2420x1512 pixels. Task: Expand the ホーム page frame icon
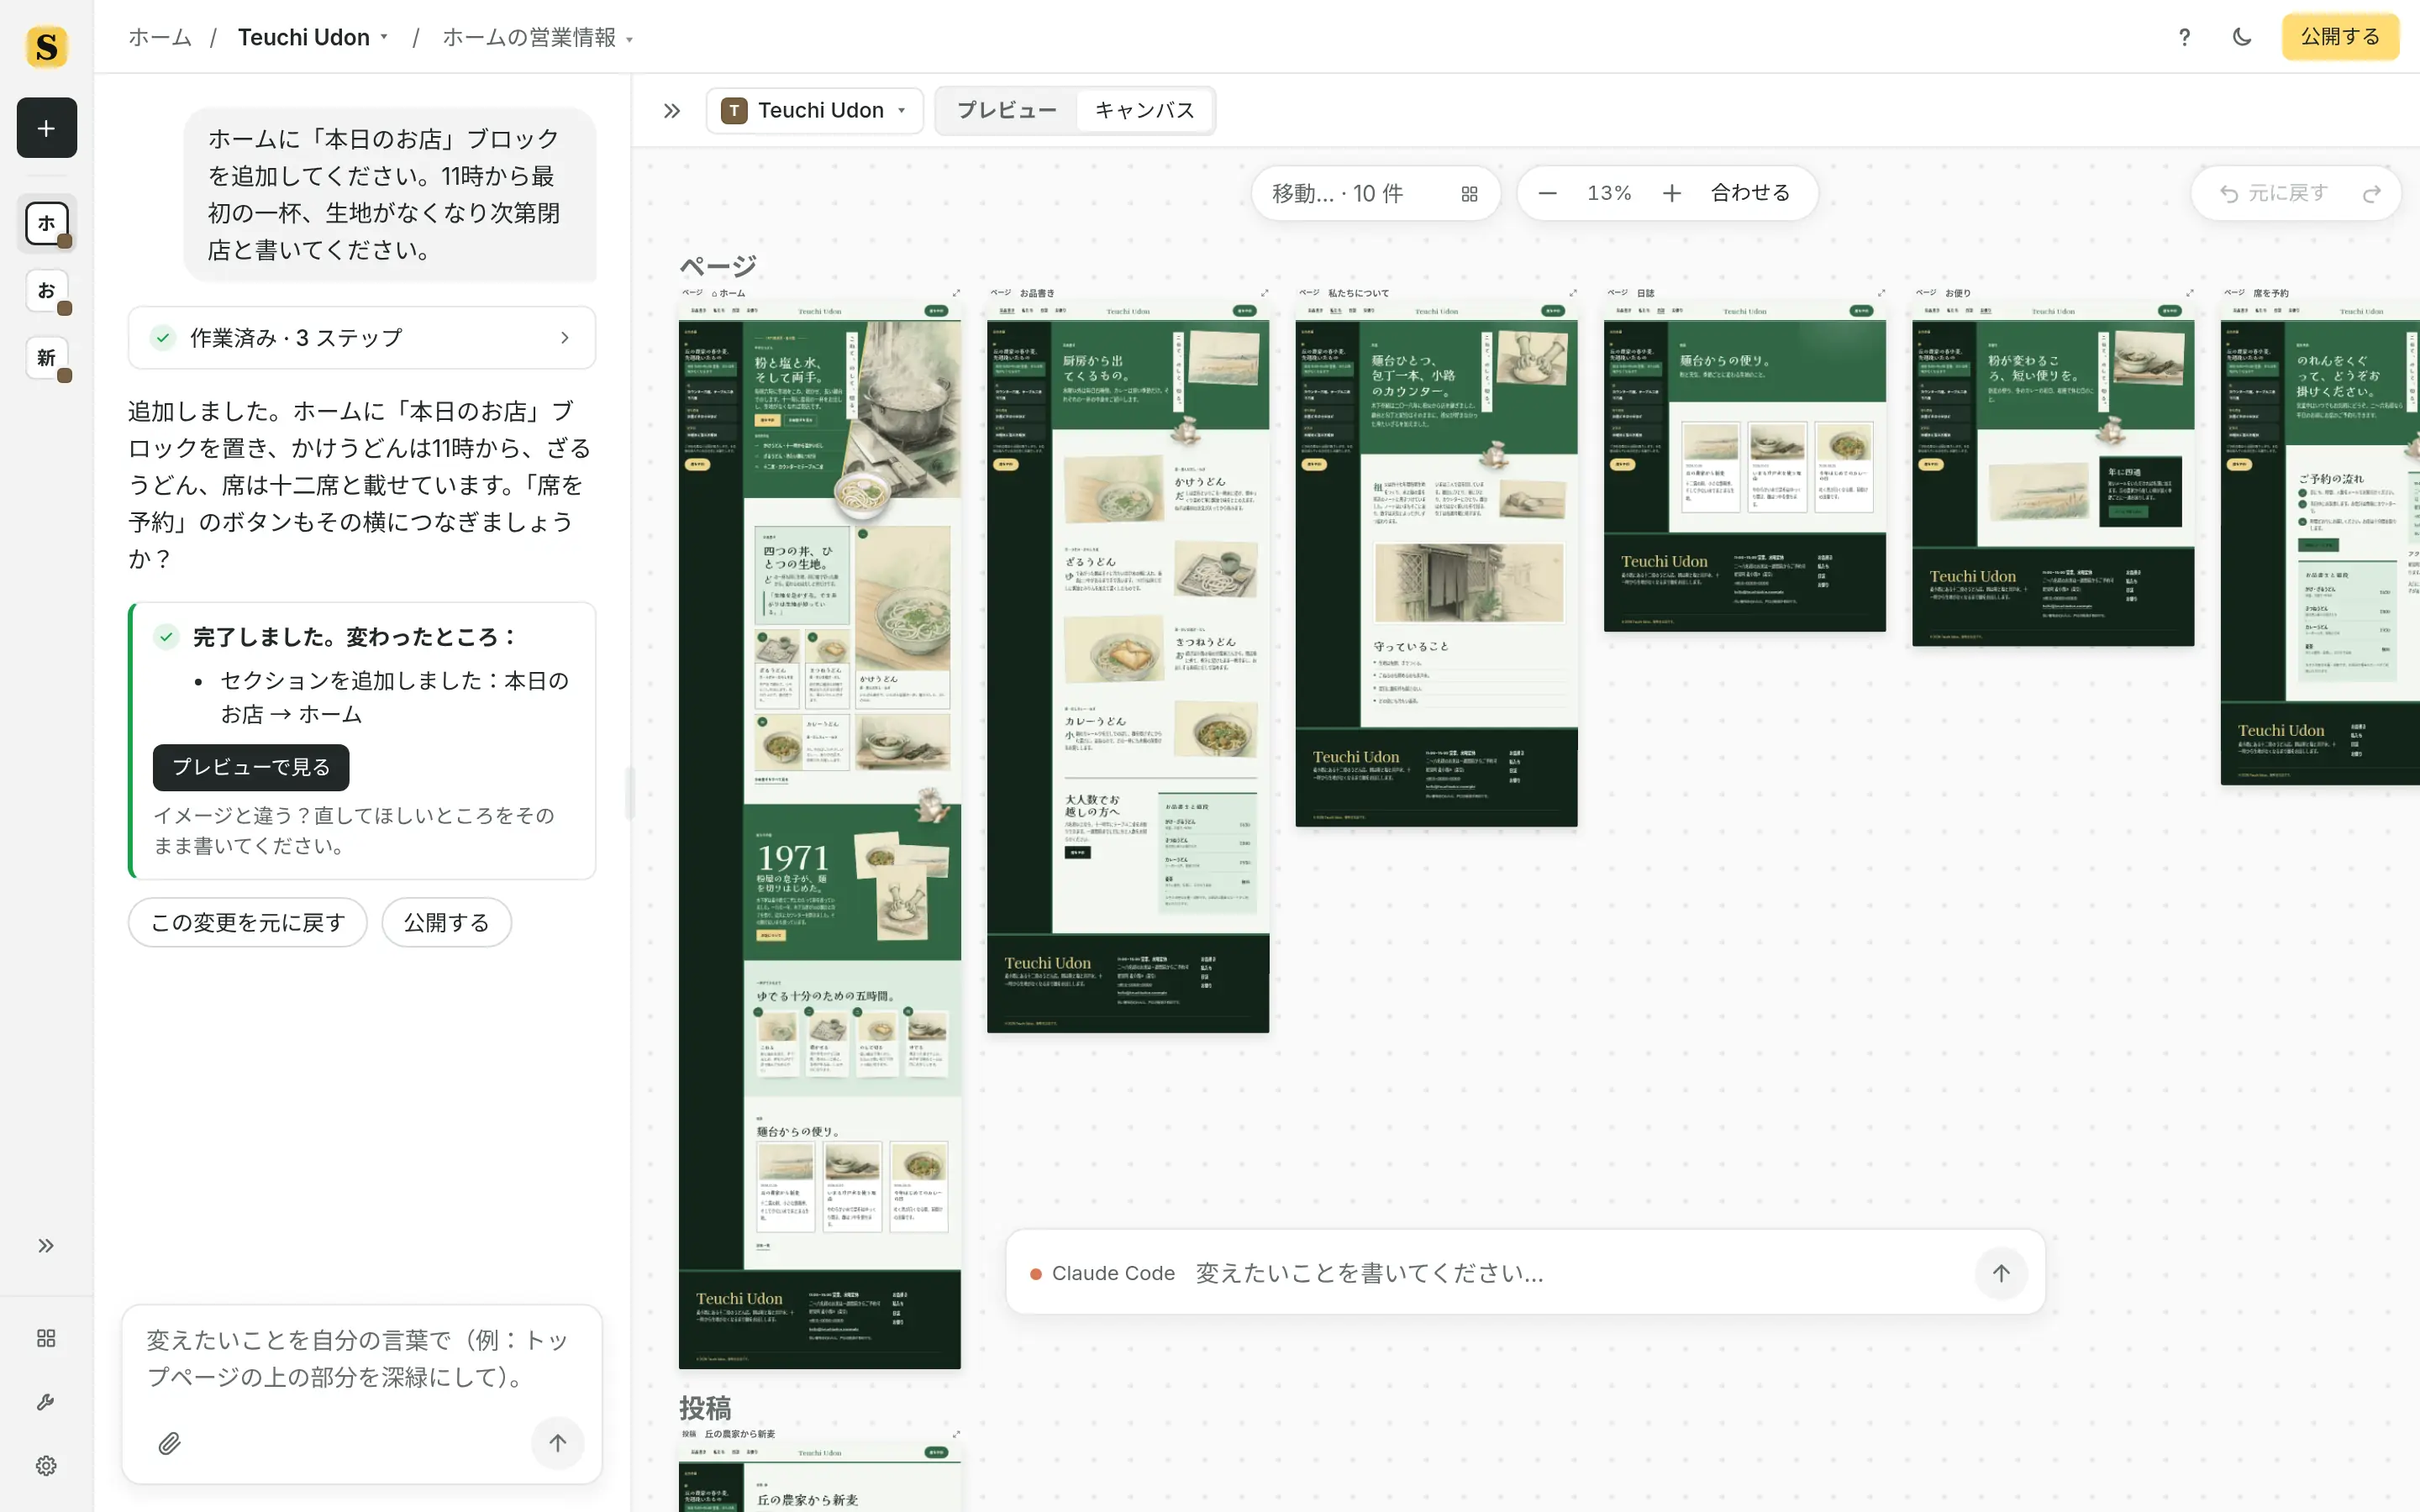coord(956,293)
